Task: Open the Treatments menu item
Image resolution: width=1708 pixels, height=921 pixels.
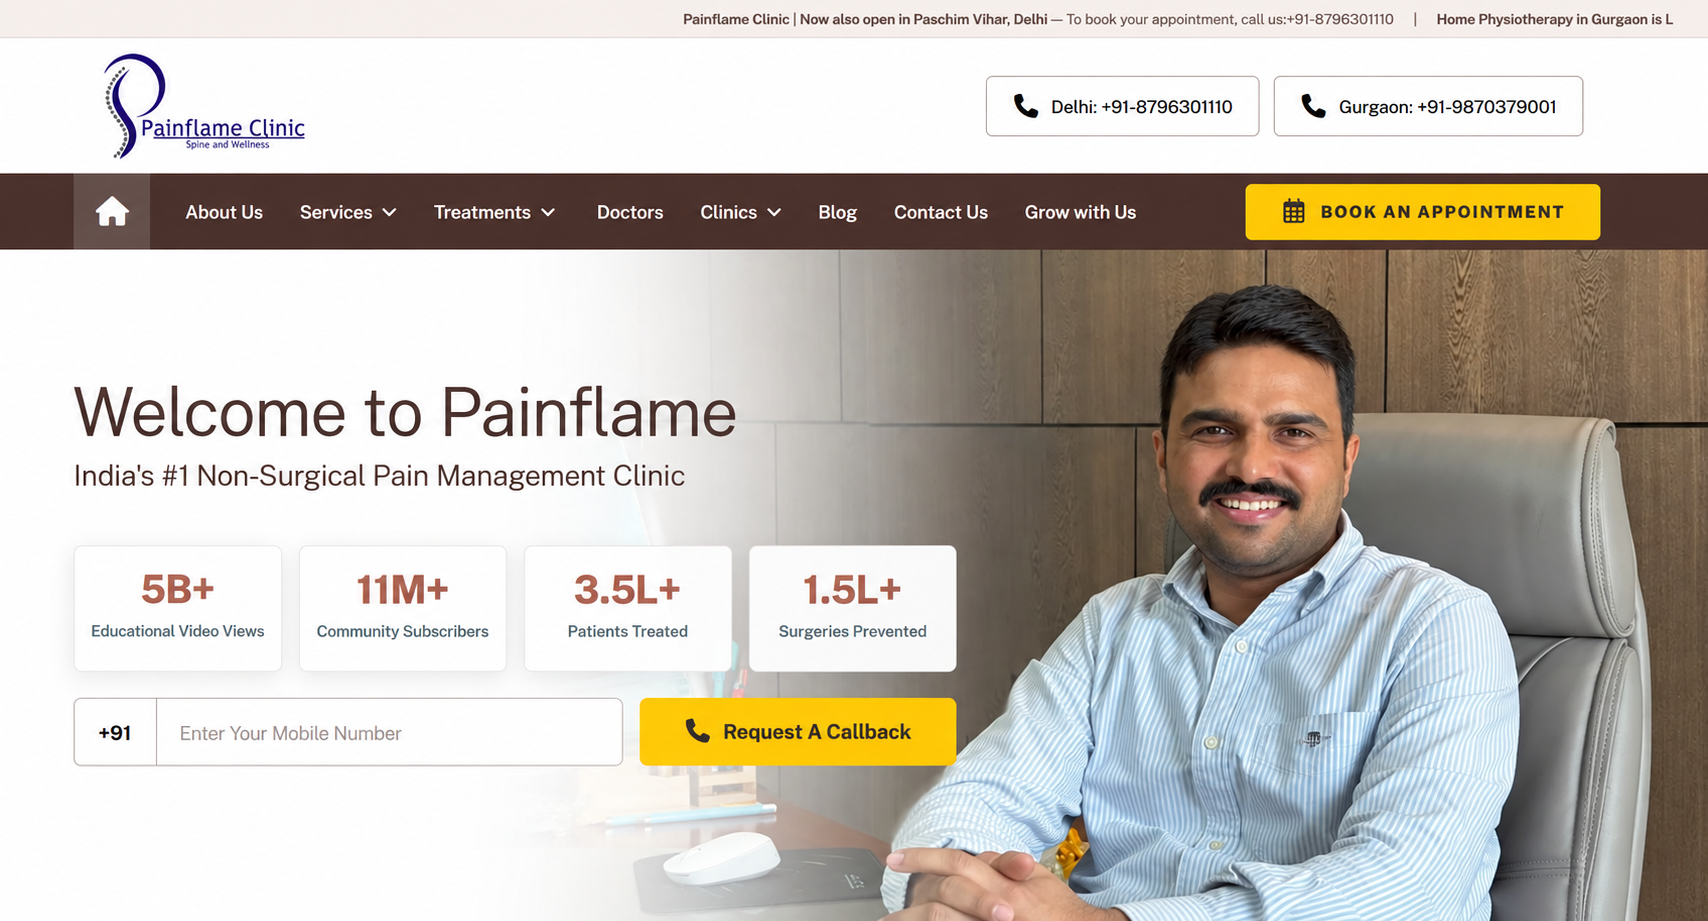Action: click(482, 212)
